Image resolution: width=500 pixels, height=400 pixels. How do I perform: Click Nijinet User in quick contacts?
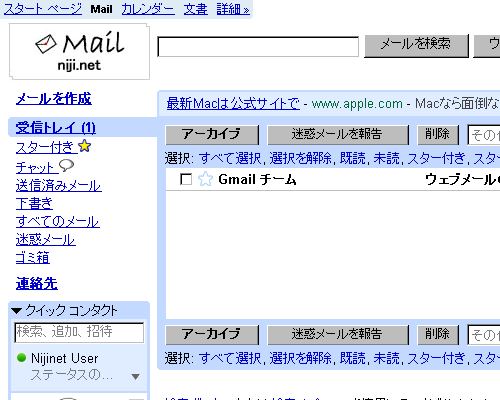(64, 358)
